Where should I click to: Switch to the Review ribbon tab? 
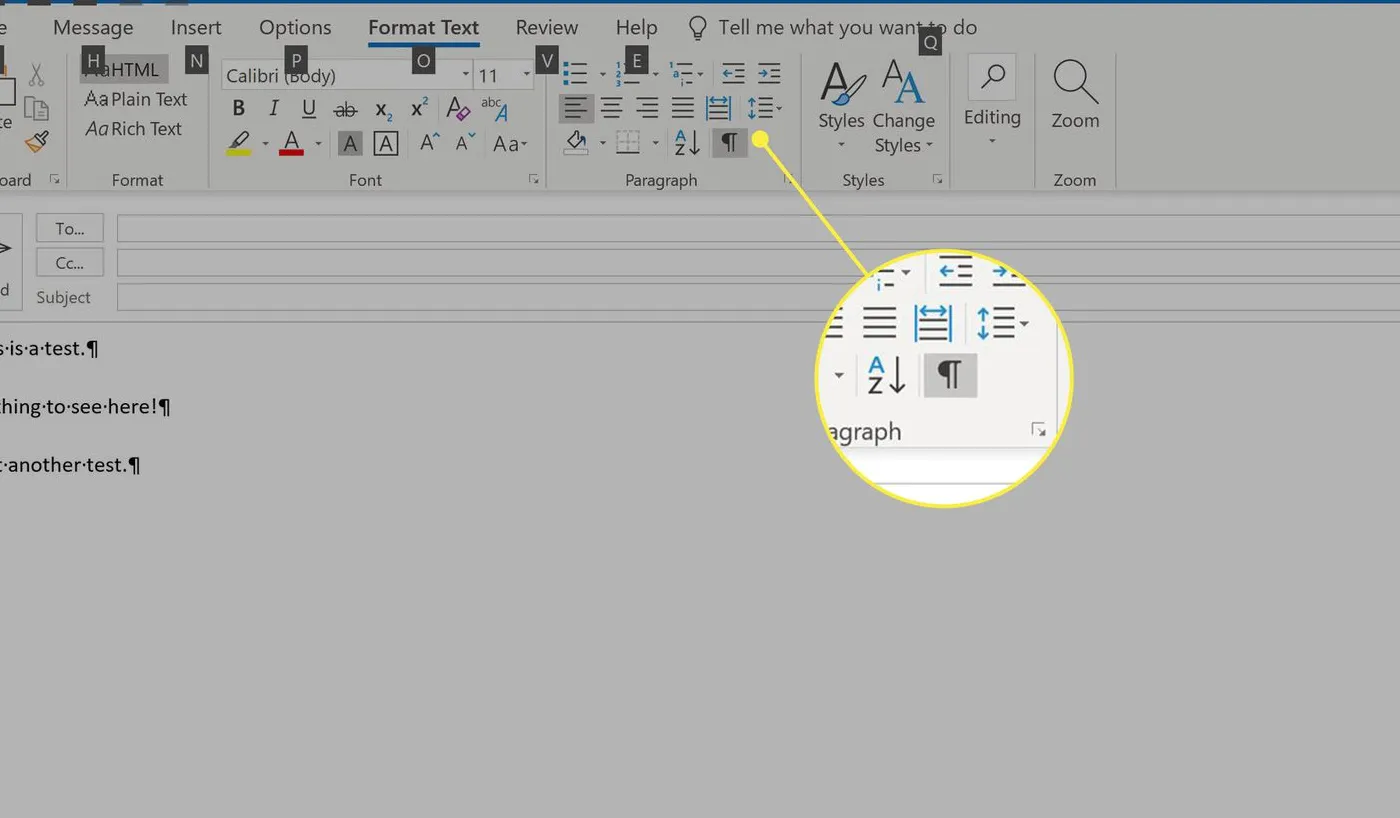click(546, 27)
